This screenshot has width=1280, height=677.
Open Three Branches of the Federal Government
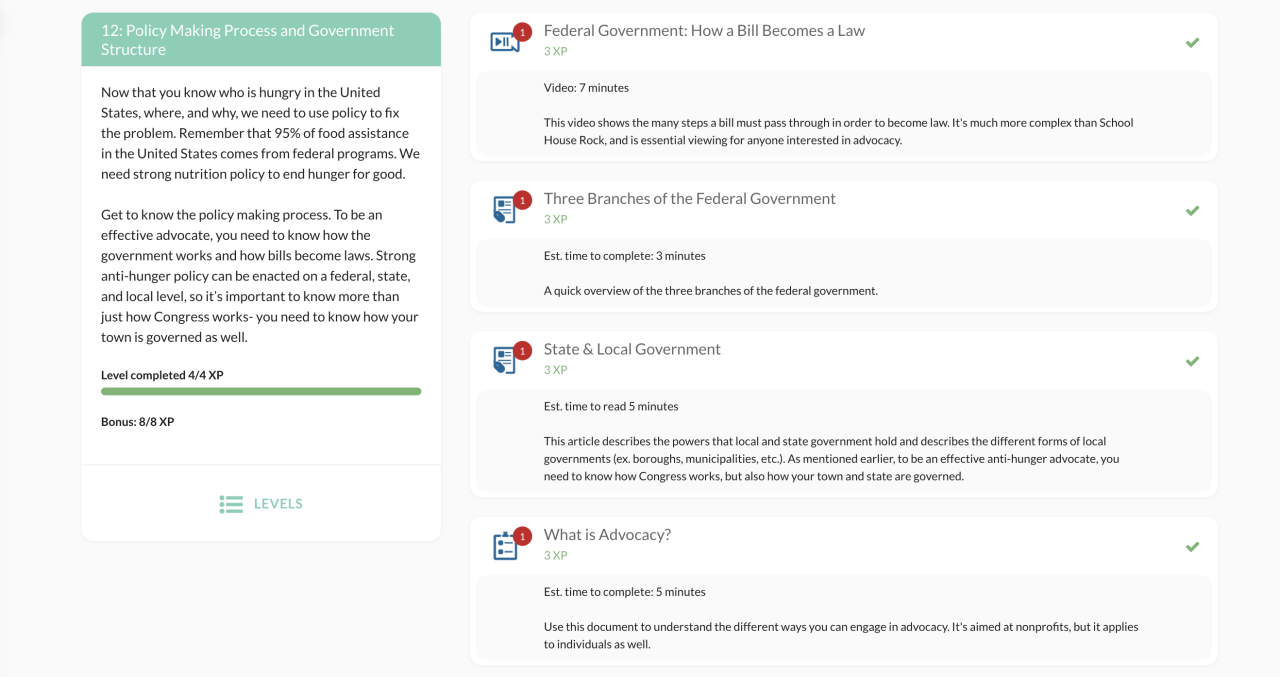pos(689,199)
